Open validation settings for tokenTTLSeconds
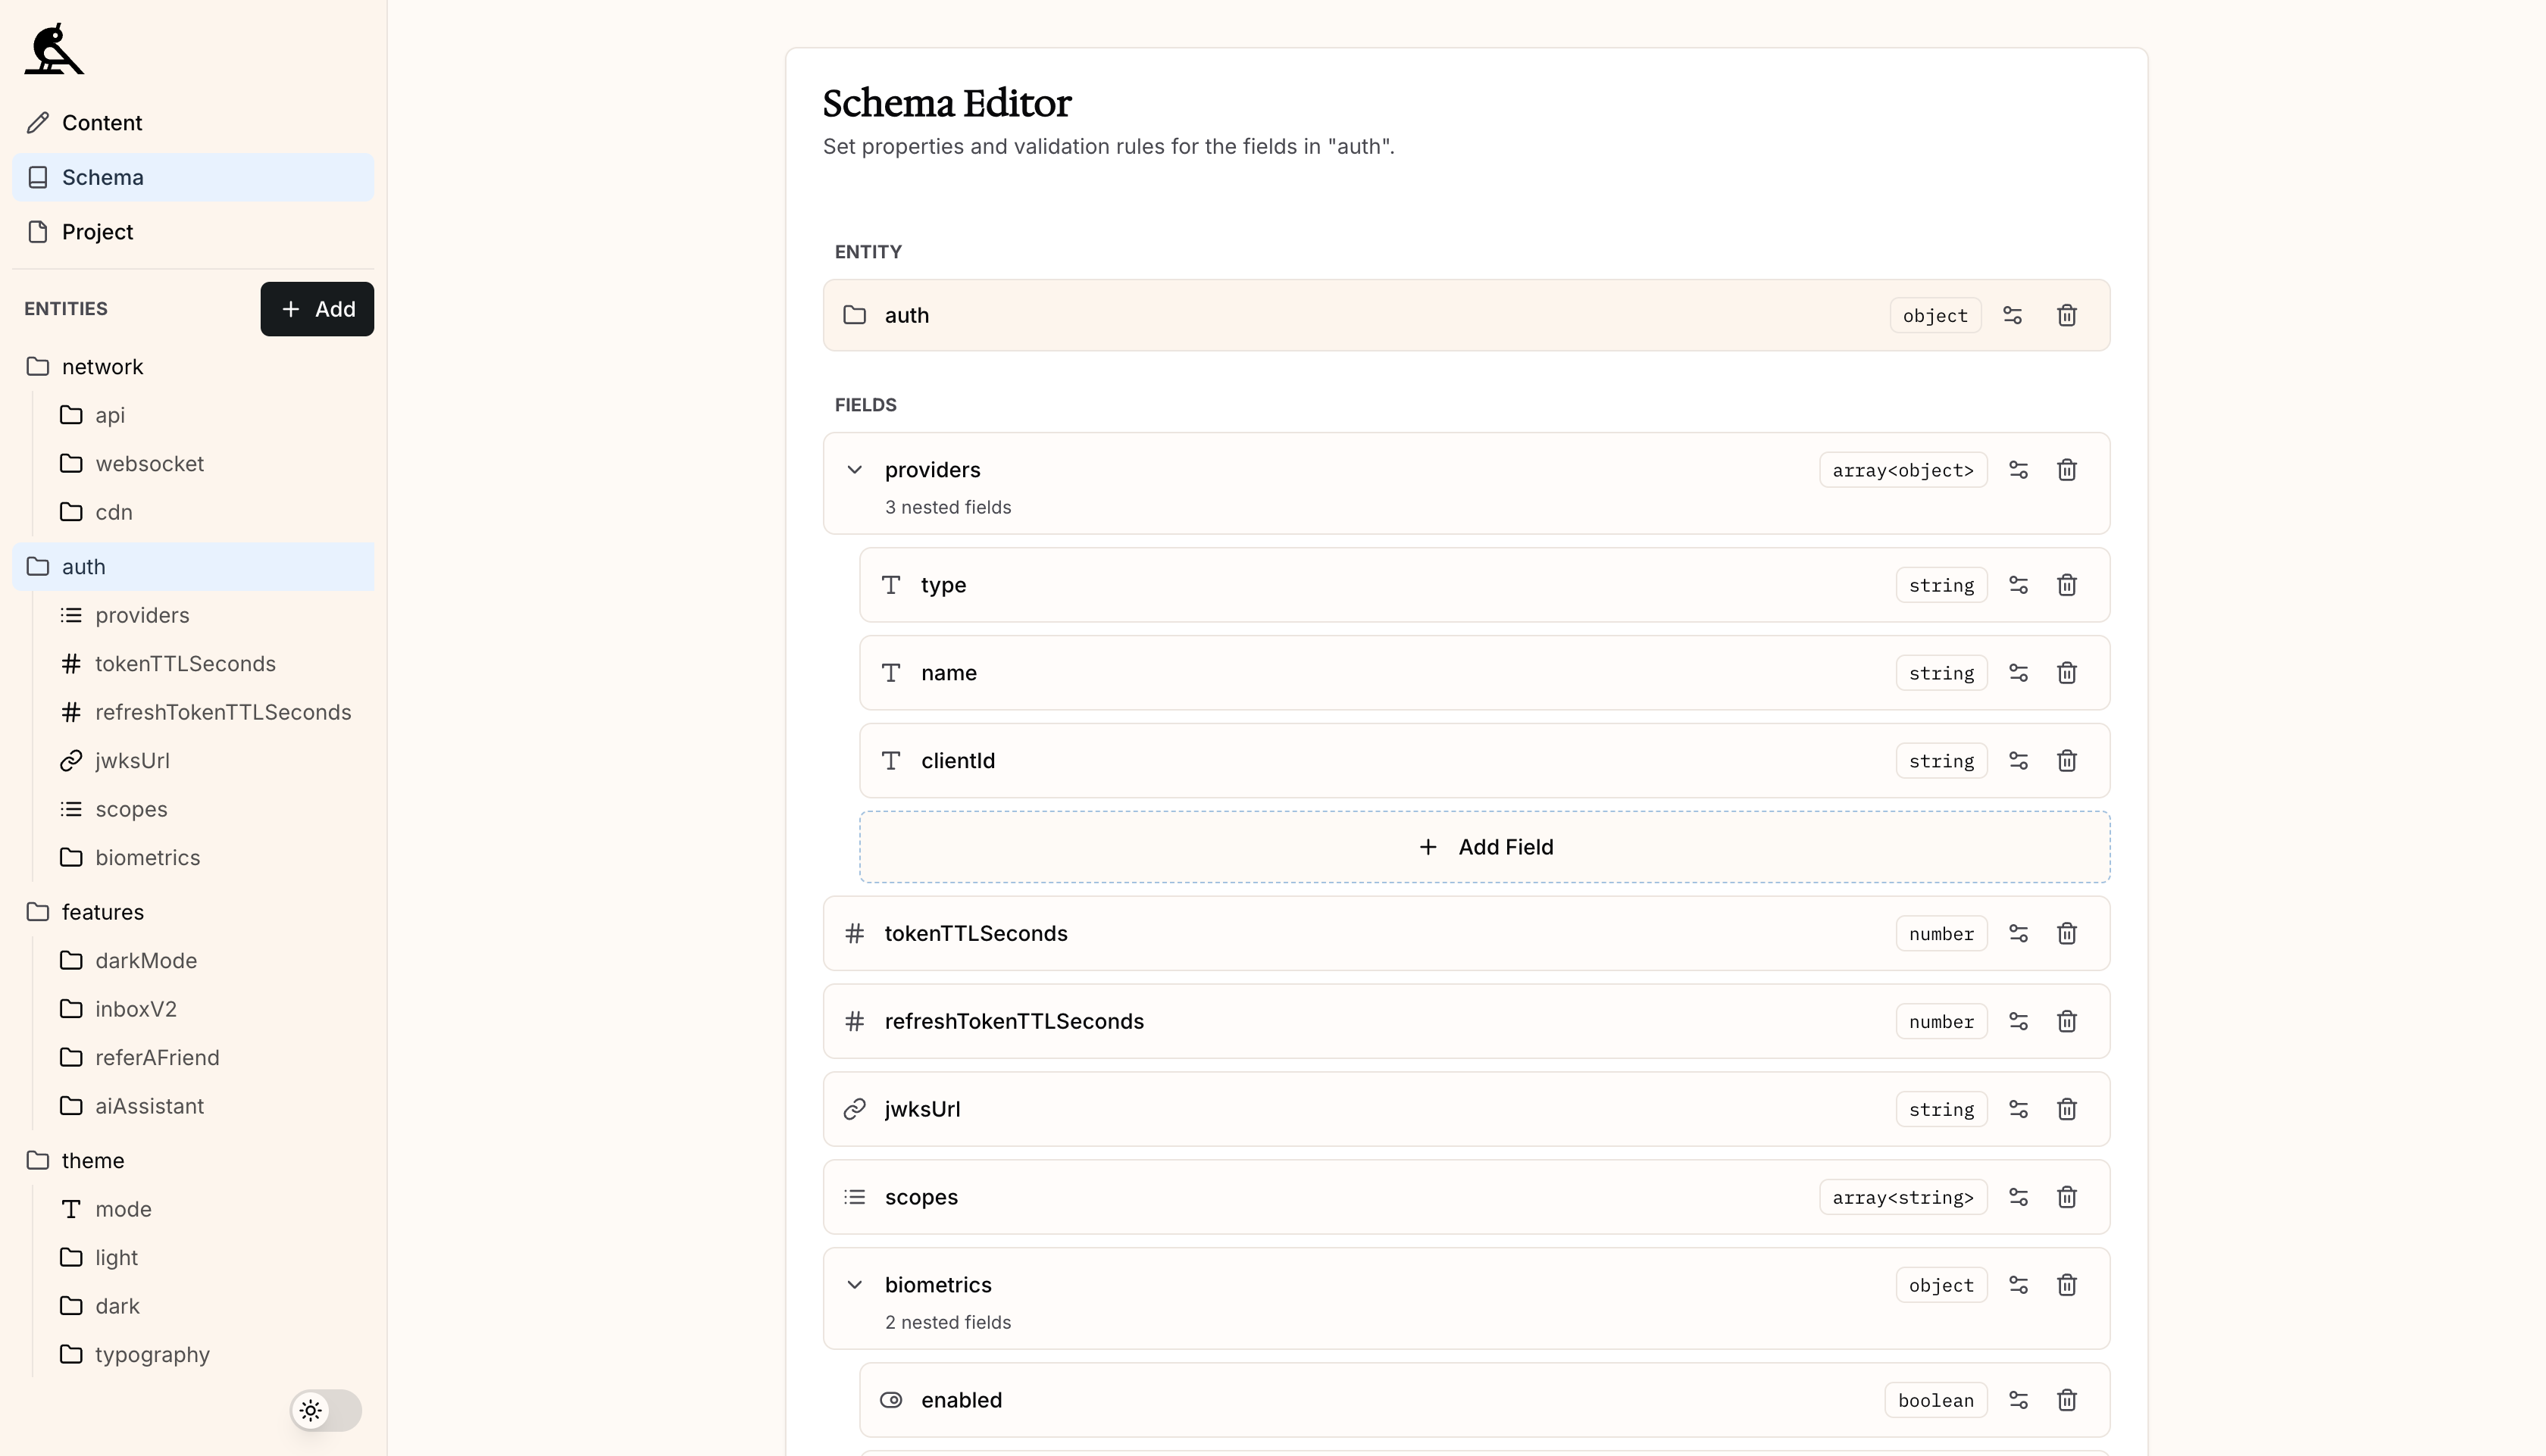The image size is (2546, 1456). [x=2018, y=933]
